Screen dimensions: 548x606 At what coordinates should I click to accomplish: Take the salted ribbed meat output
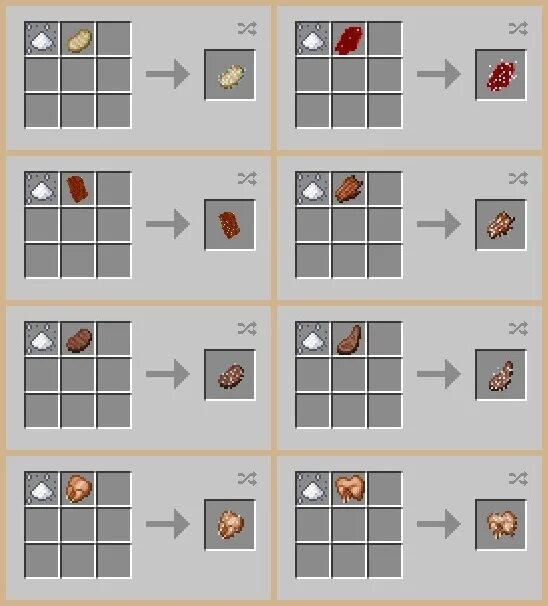pos(501,225)
